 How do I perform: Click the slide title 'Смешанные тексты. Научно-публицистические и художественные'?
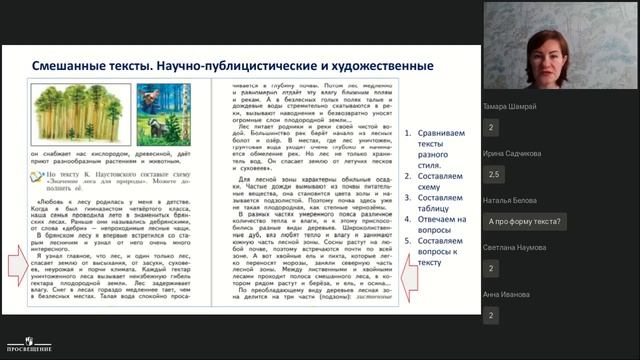coord(233,66)
